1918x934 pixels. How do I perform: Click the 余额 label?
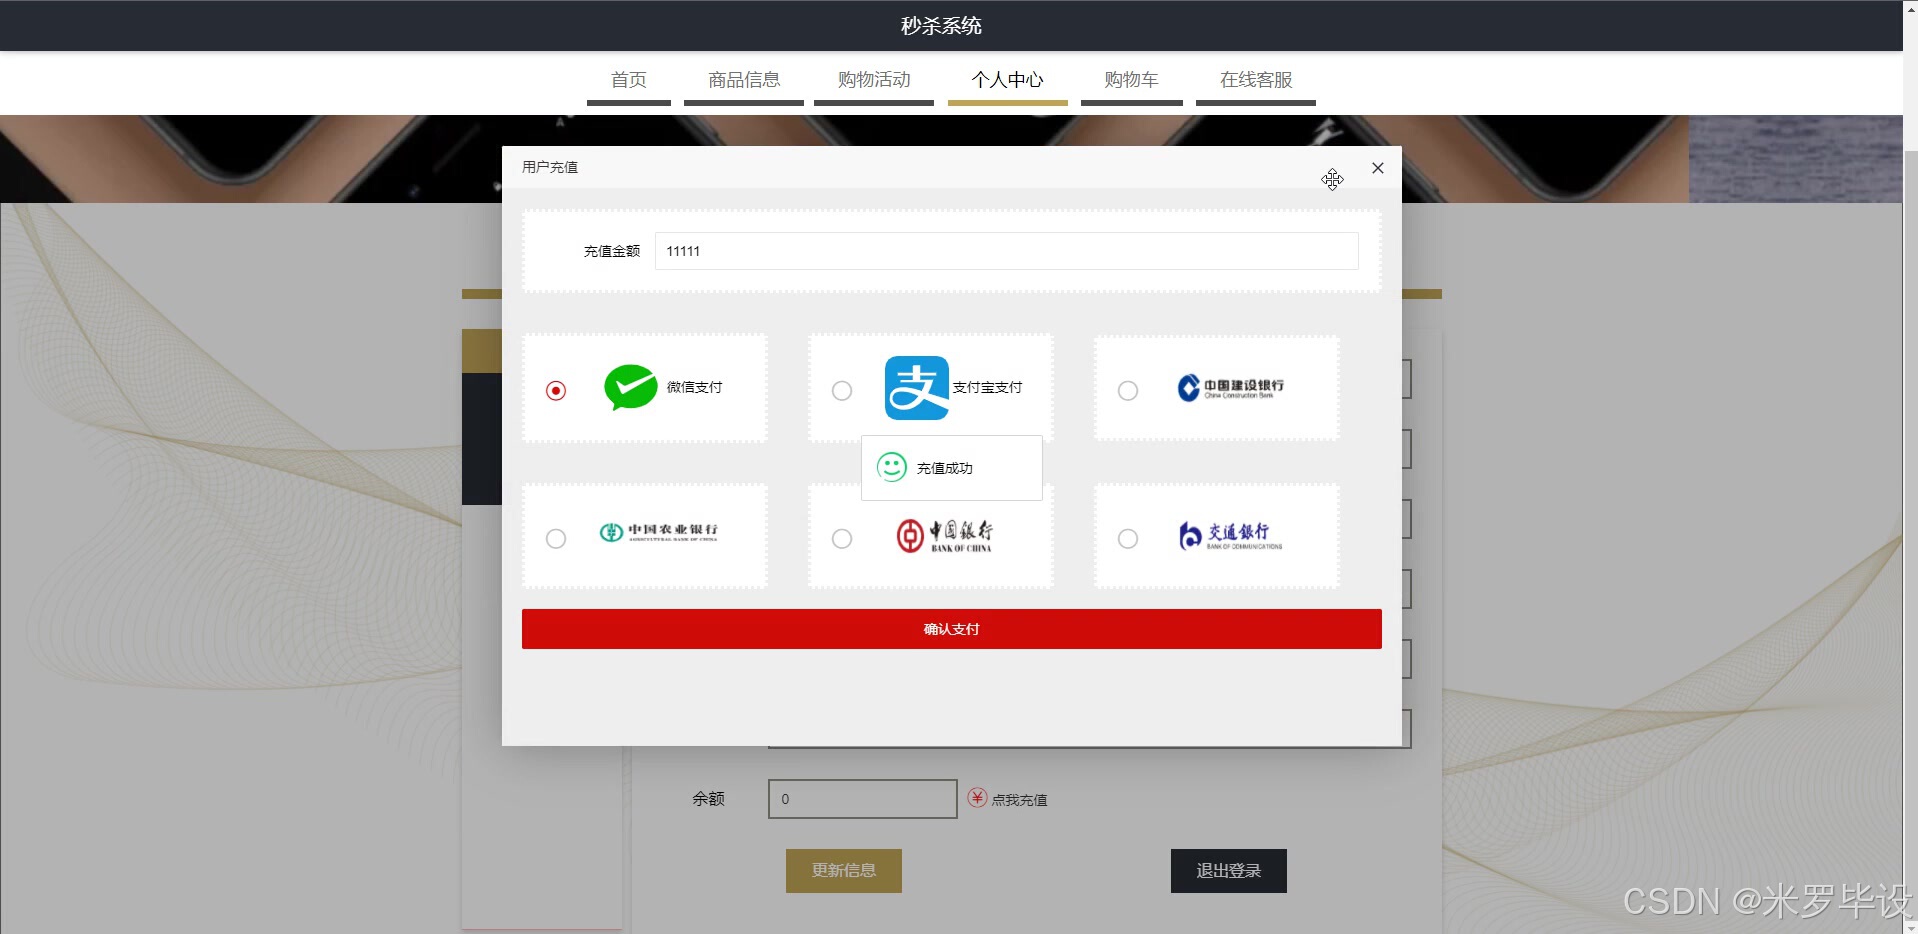pyautogui.click(x=709, y=799)
